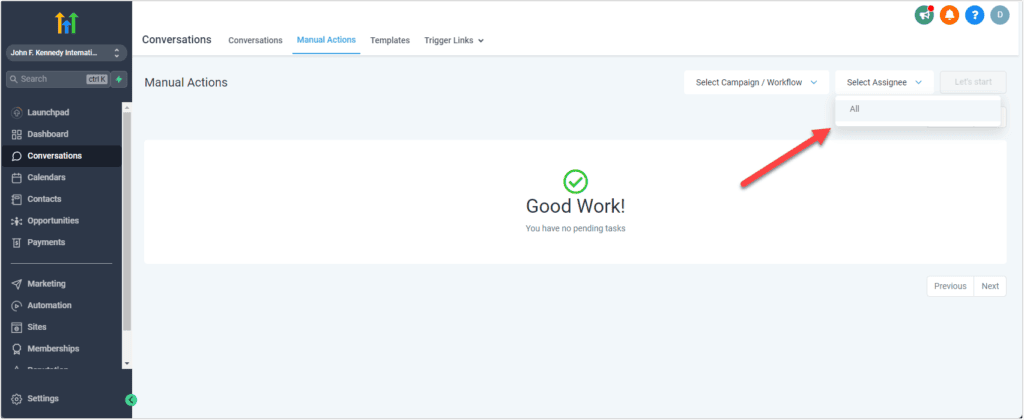Open the help question mark icon

pyautogui.click(x=974, y=15)
